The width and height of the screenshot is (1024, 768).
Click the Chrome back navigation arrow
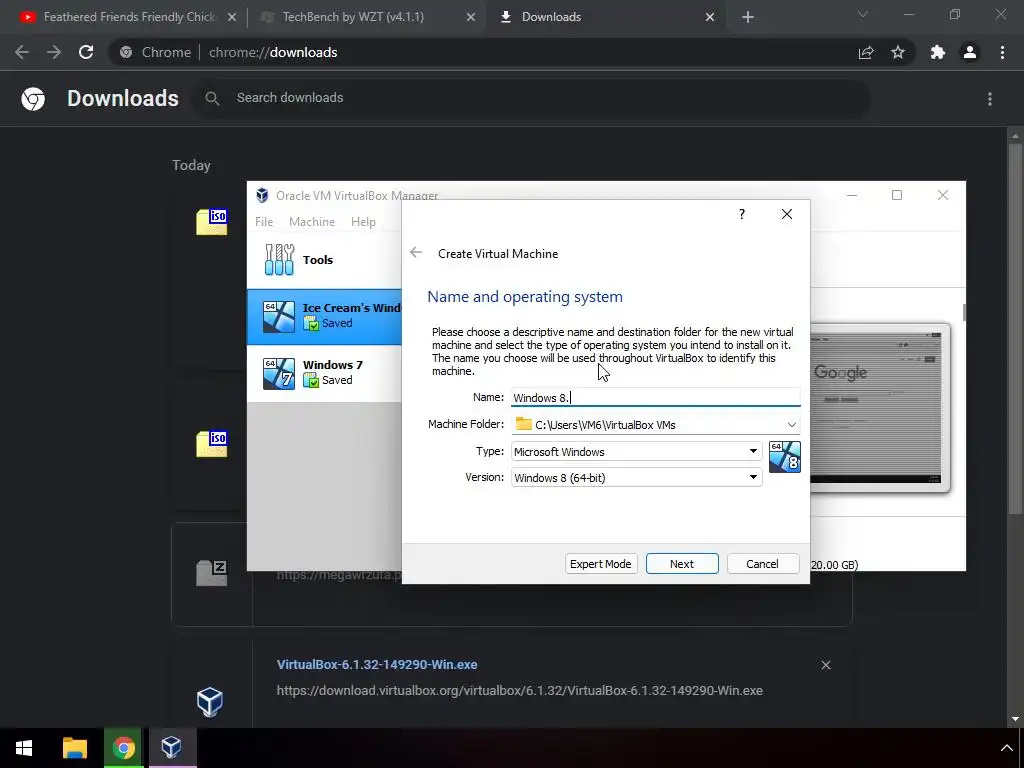tap(22, 52)
